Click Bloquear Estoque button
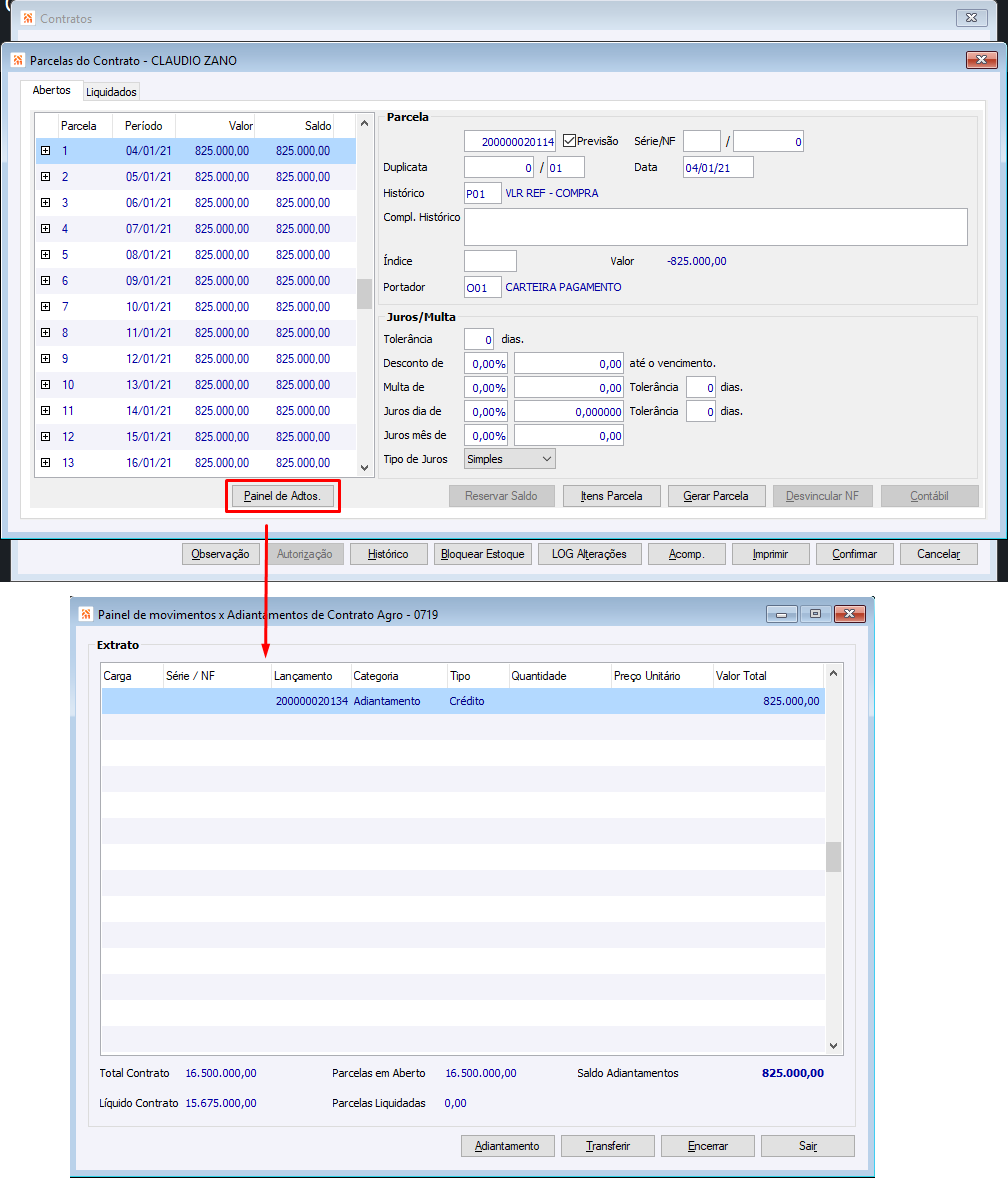Image resolution: width=1008 pixels, height=1178 pixels. click(x=482, y=554)
